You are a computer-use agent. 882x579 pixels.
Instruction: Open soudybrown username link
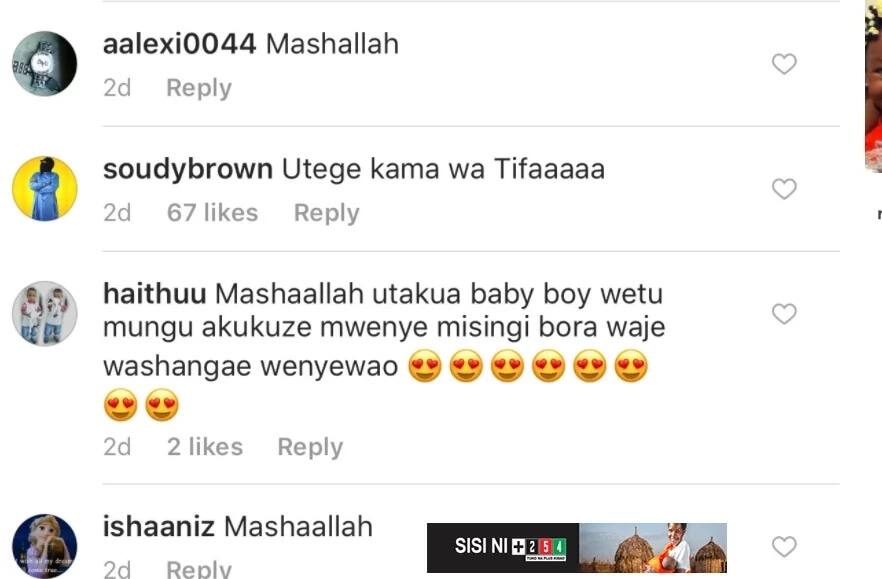(188, 169)
